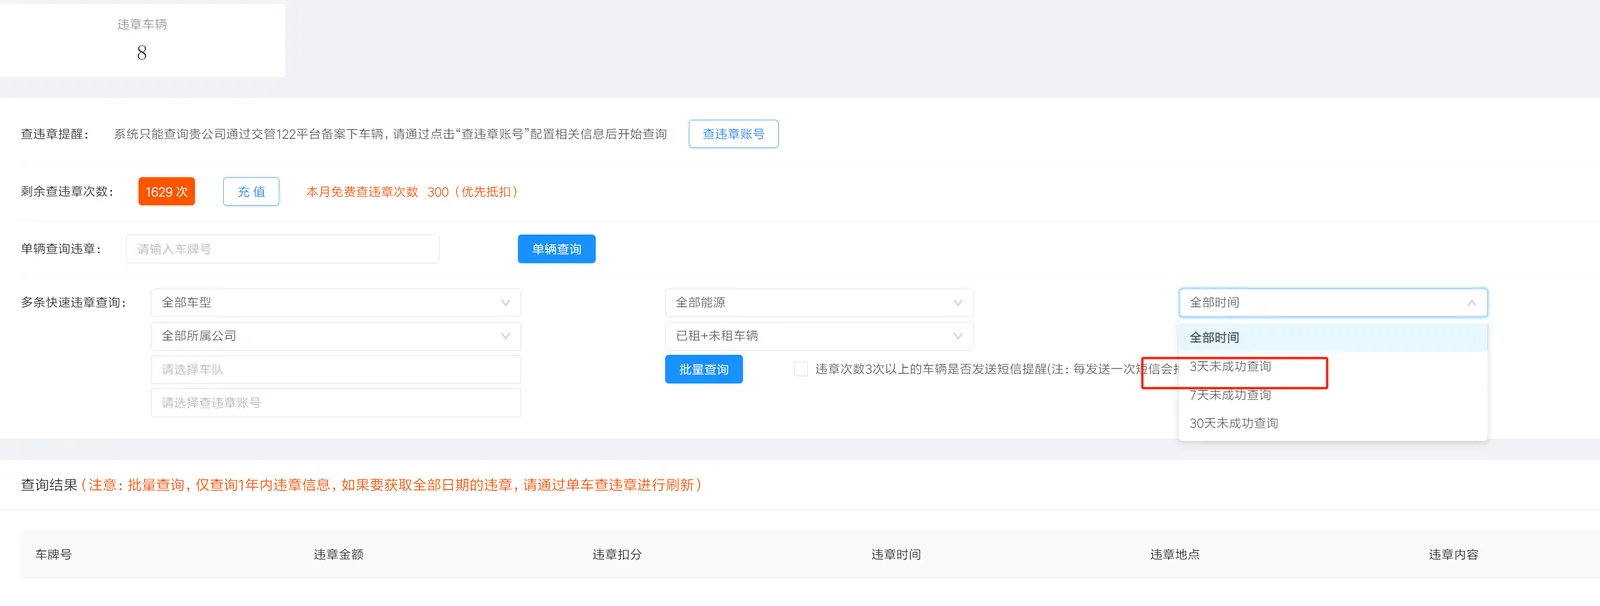Click the 剩余查违章次数 label
The height and width of the screenshot is (606, 1600).
point(67,192)
